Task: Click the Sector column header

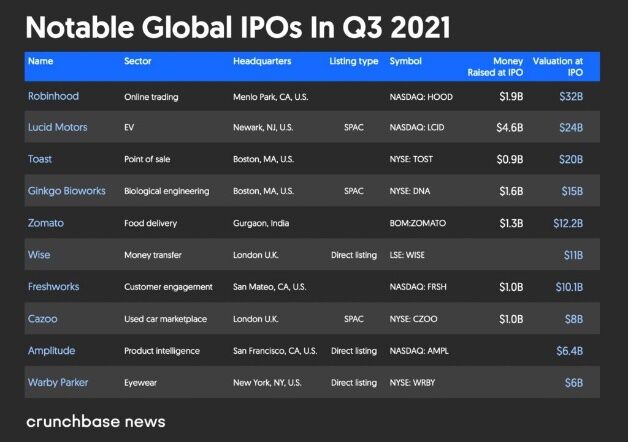Action: [138, 62]
